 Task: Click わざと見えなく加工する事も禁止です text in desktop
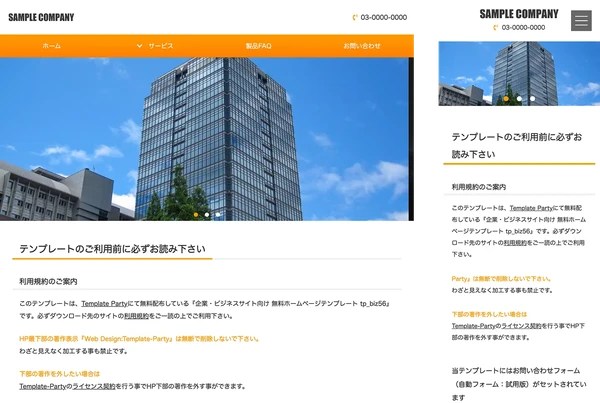pyautogui.click(x=73, y=351)
